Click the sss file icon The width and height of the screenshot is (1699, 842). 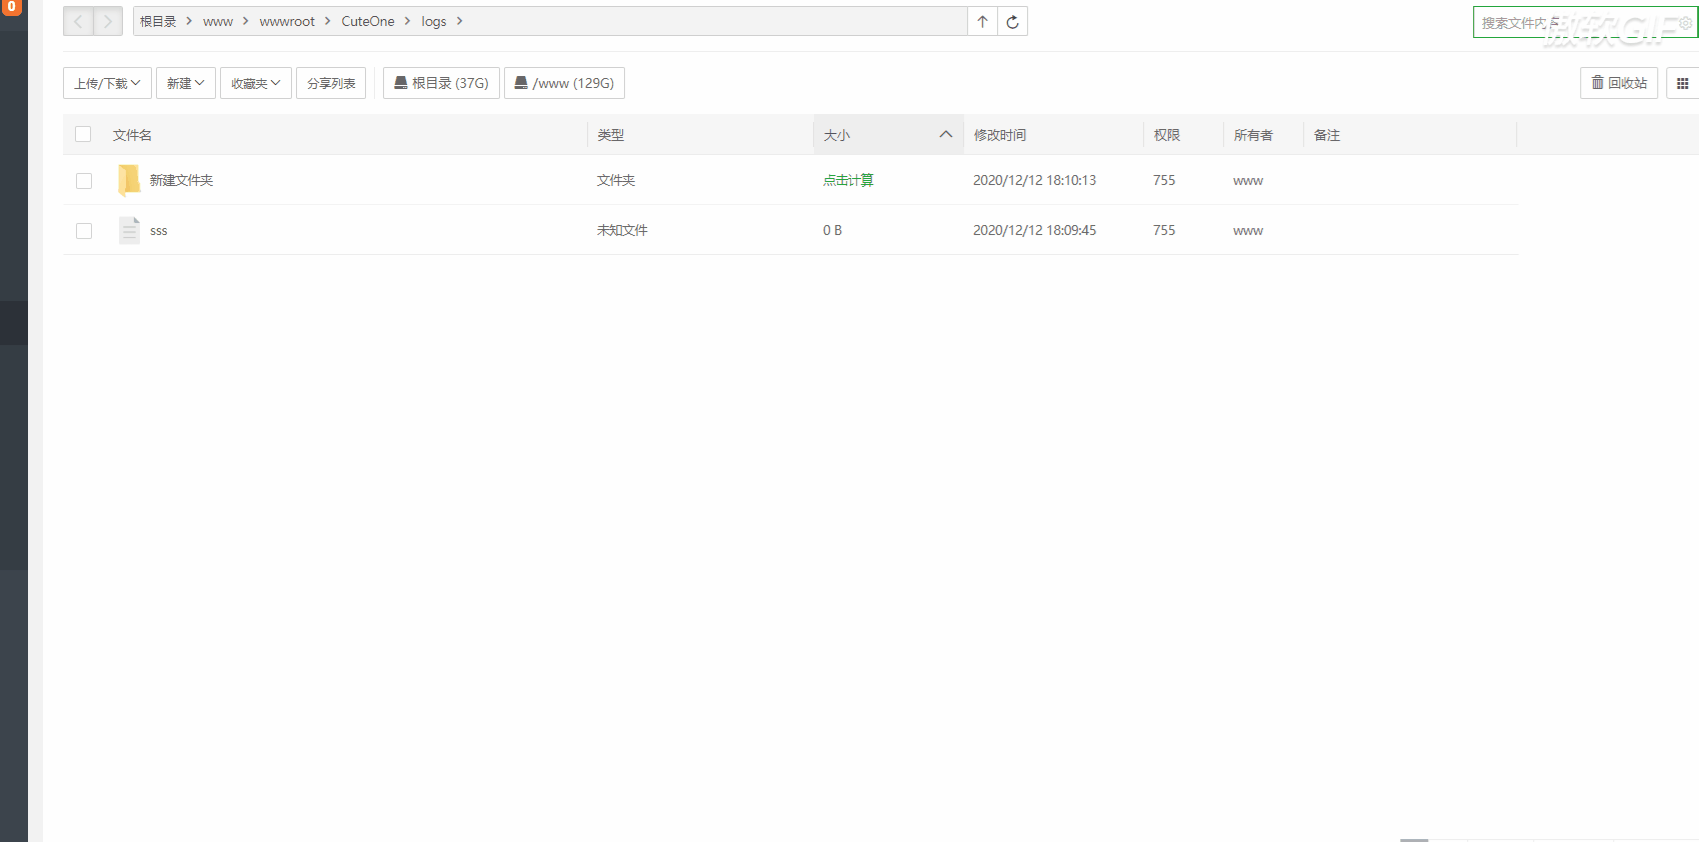pyautogui.click(x=129, y=230)
